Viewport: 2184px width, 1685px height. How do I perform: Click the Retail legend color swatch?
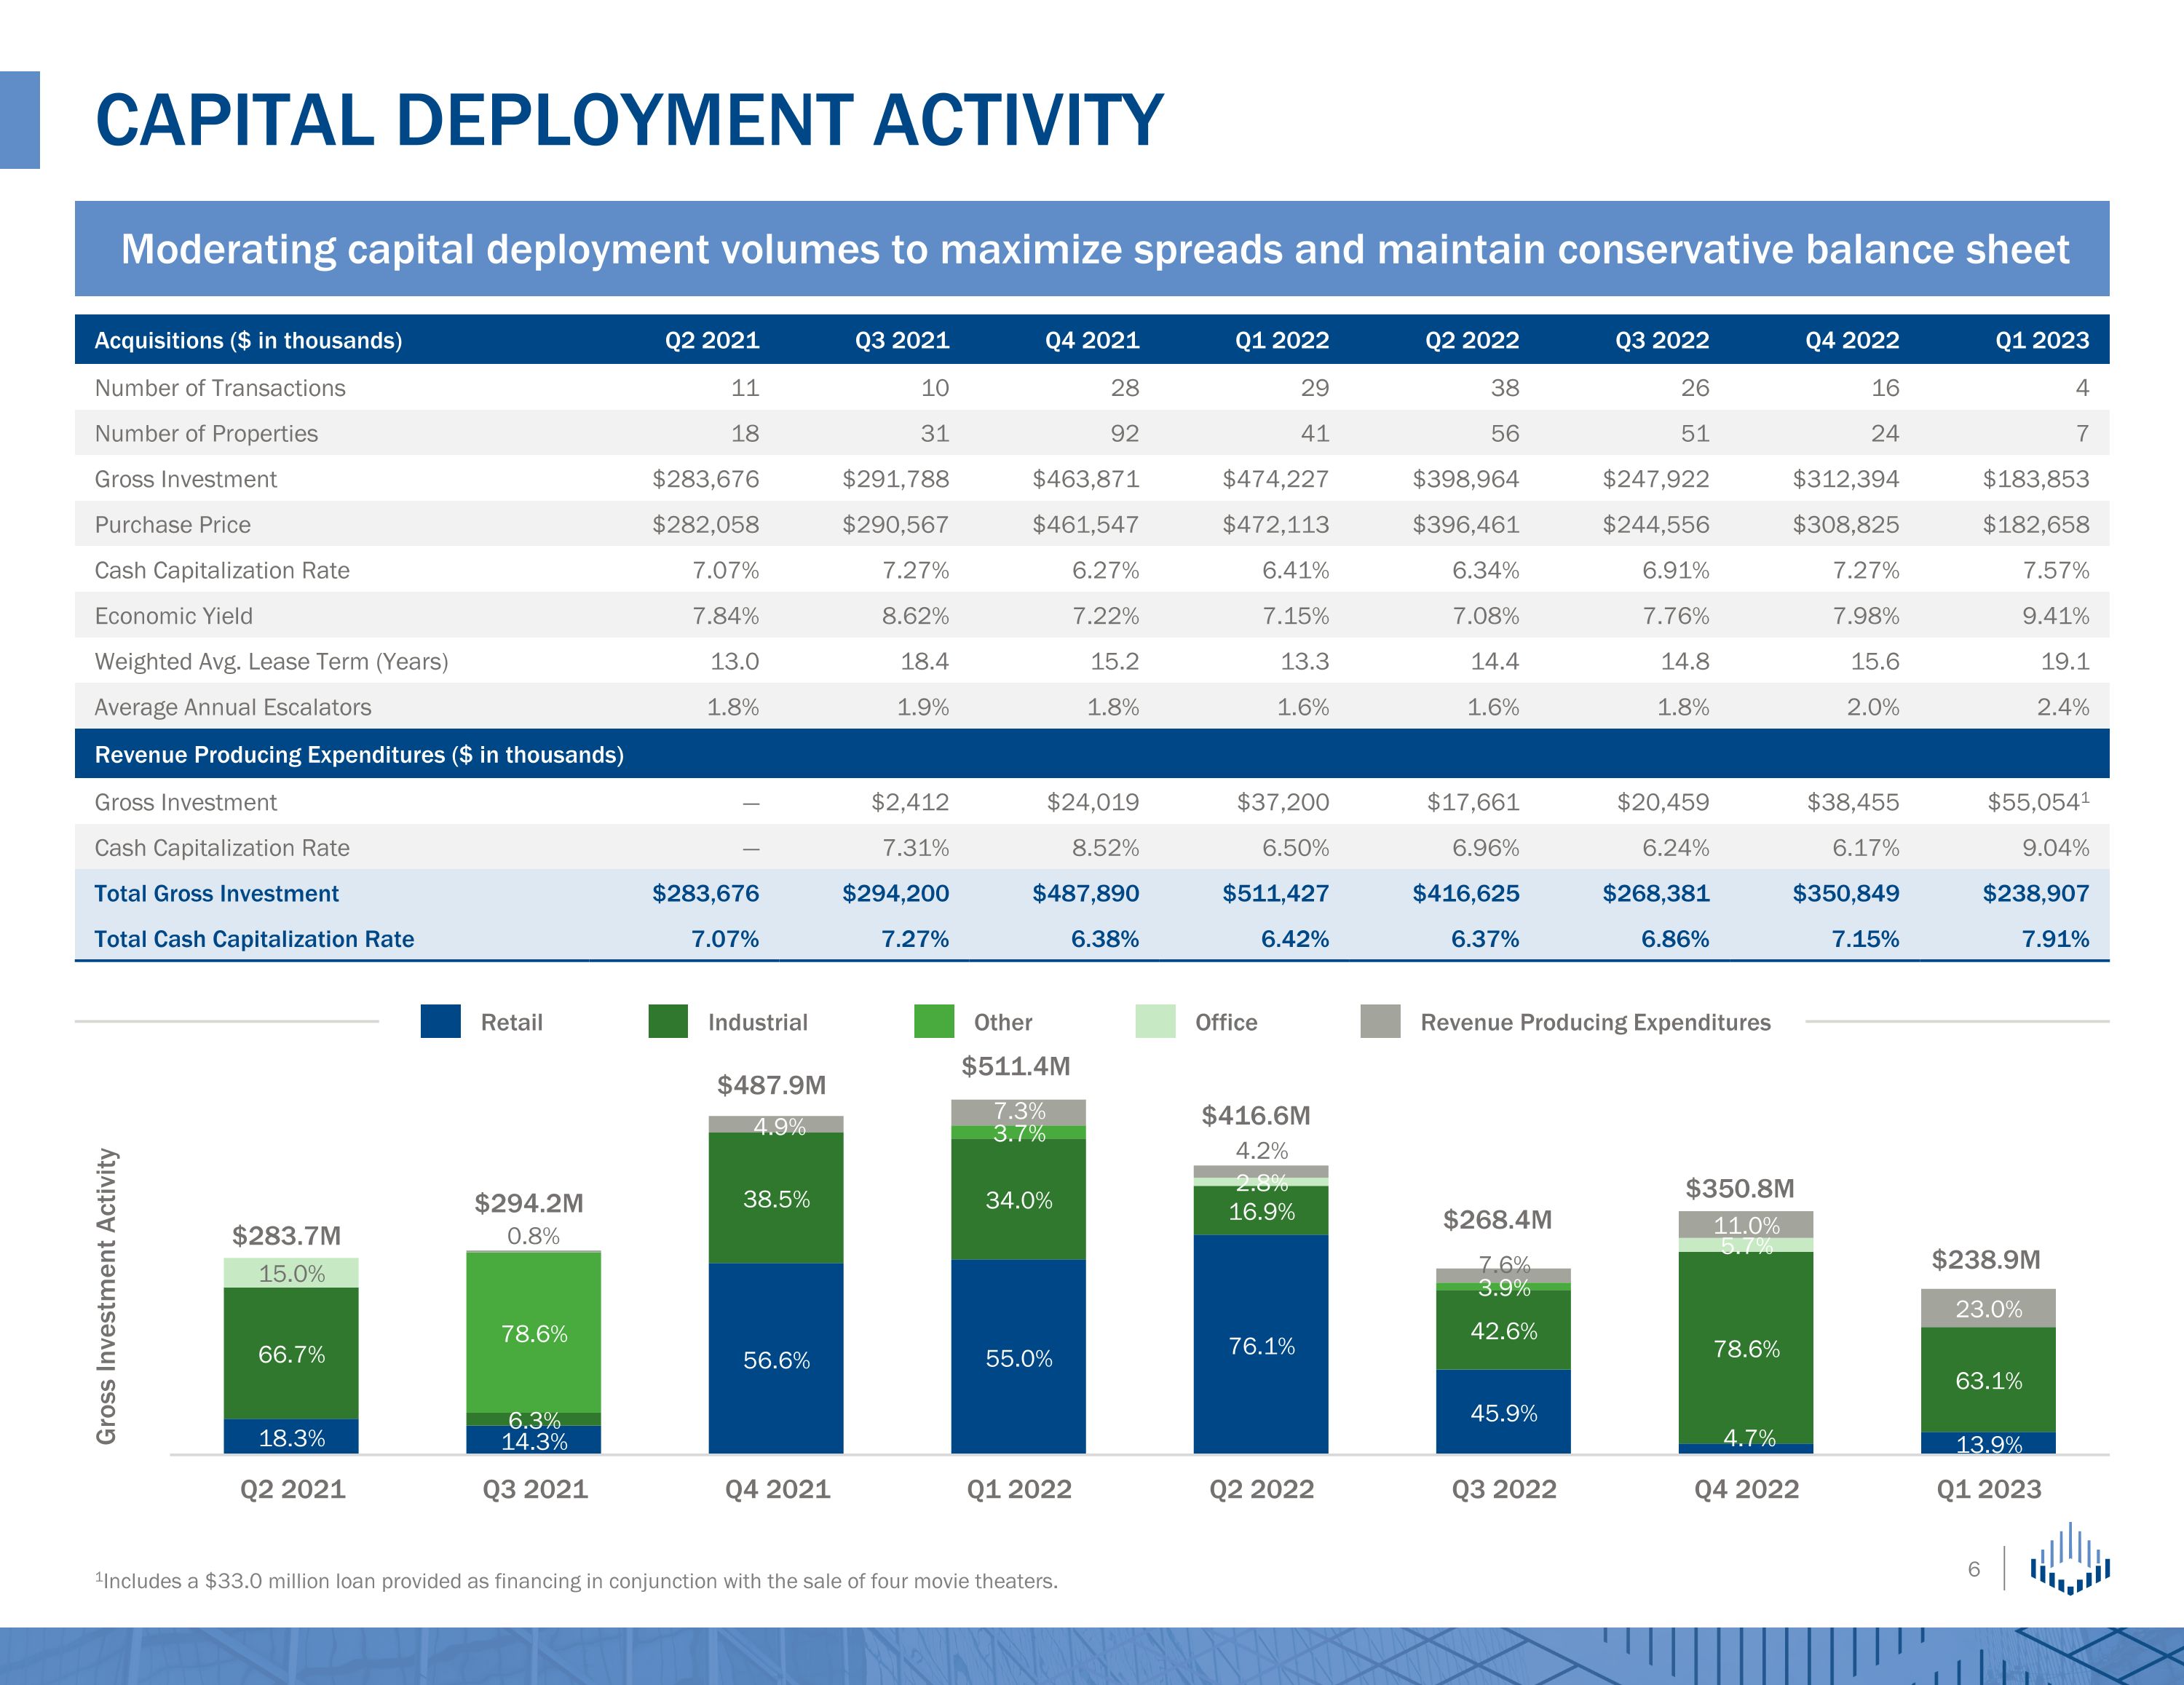(x=440, y=1021)
